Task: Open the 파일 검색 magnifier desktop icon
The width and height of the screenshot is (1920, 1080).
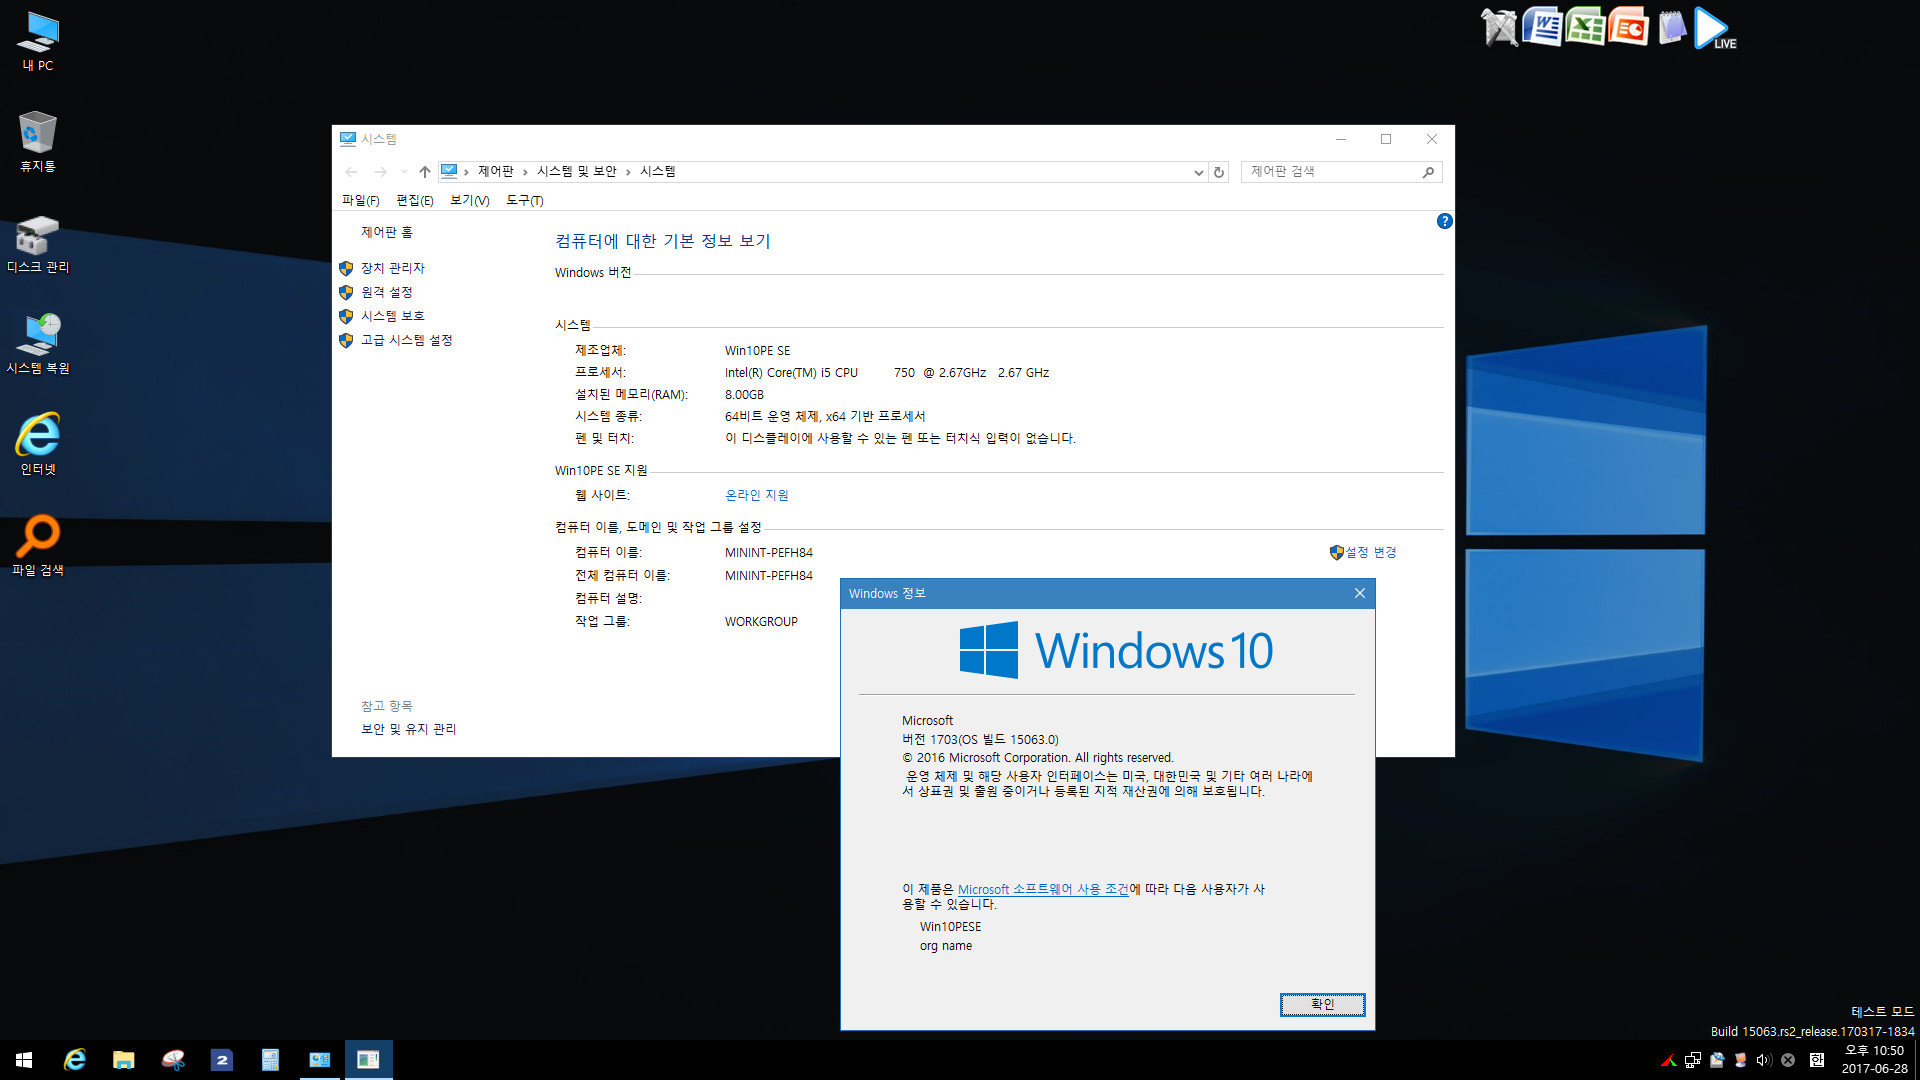Action: (x=38, y=546)
